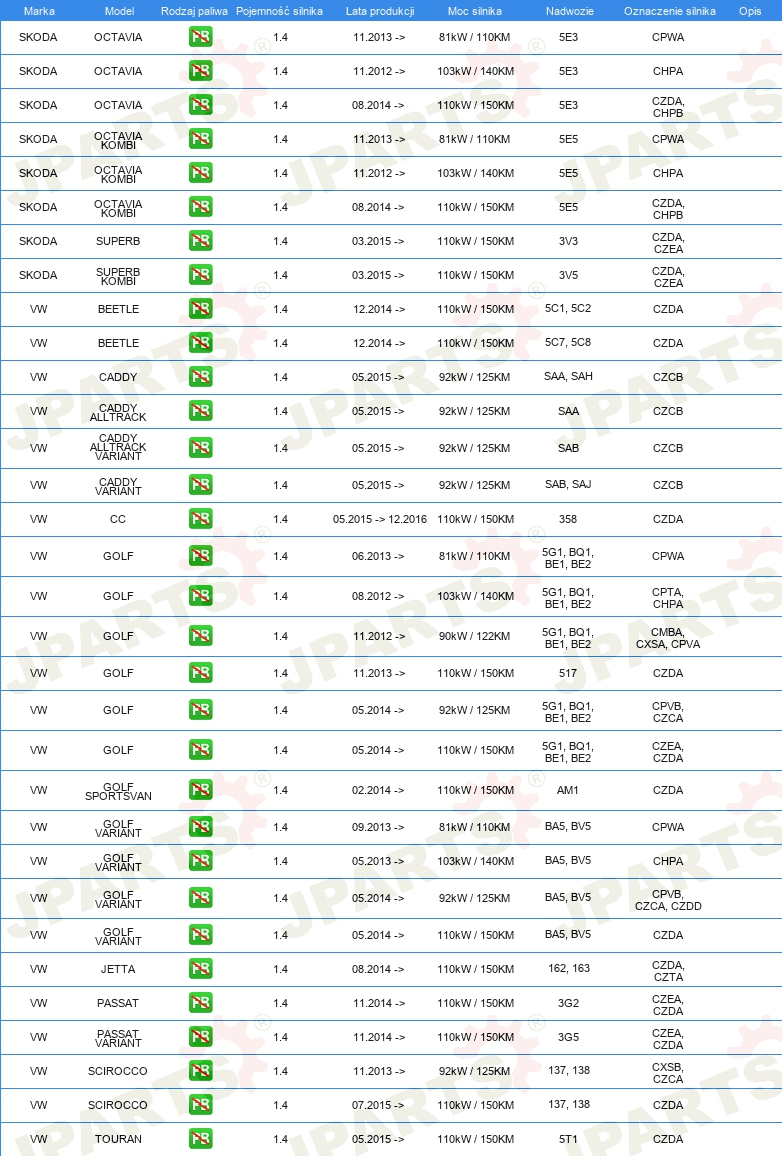
Task: Select engine codes CZDA, CZTA
Action: (x=668, y=971)
